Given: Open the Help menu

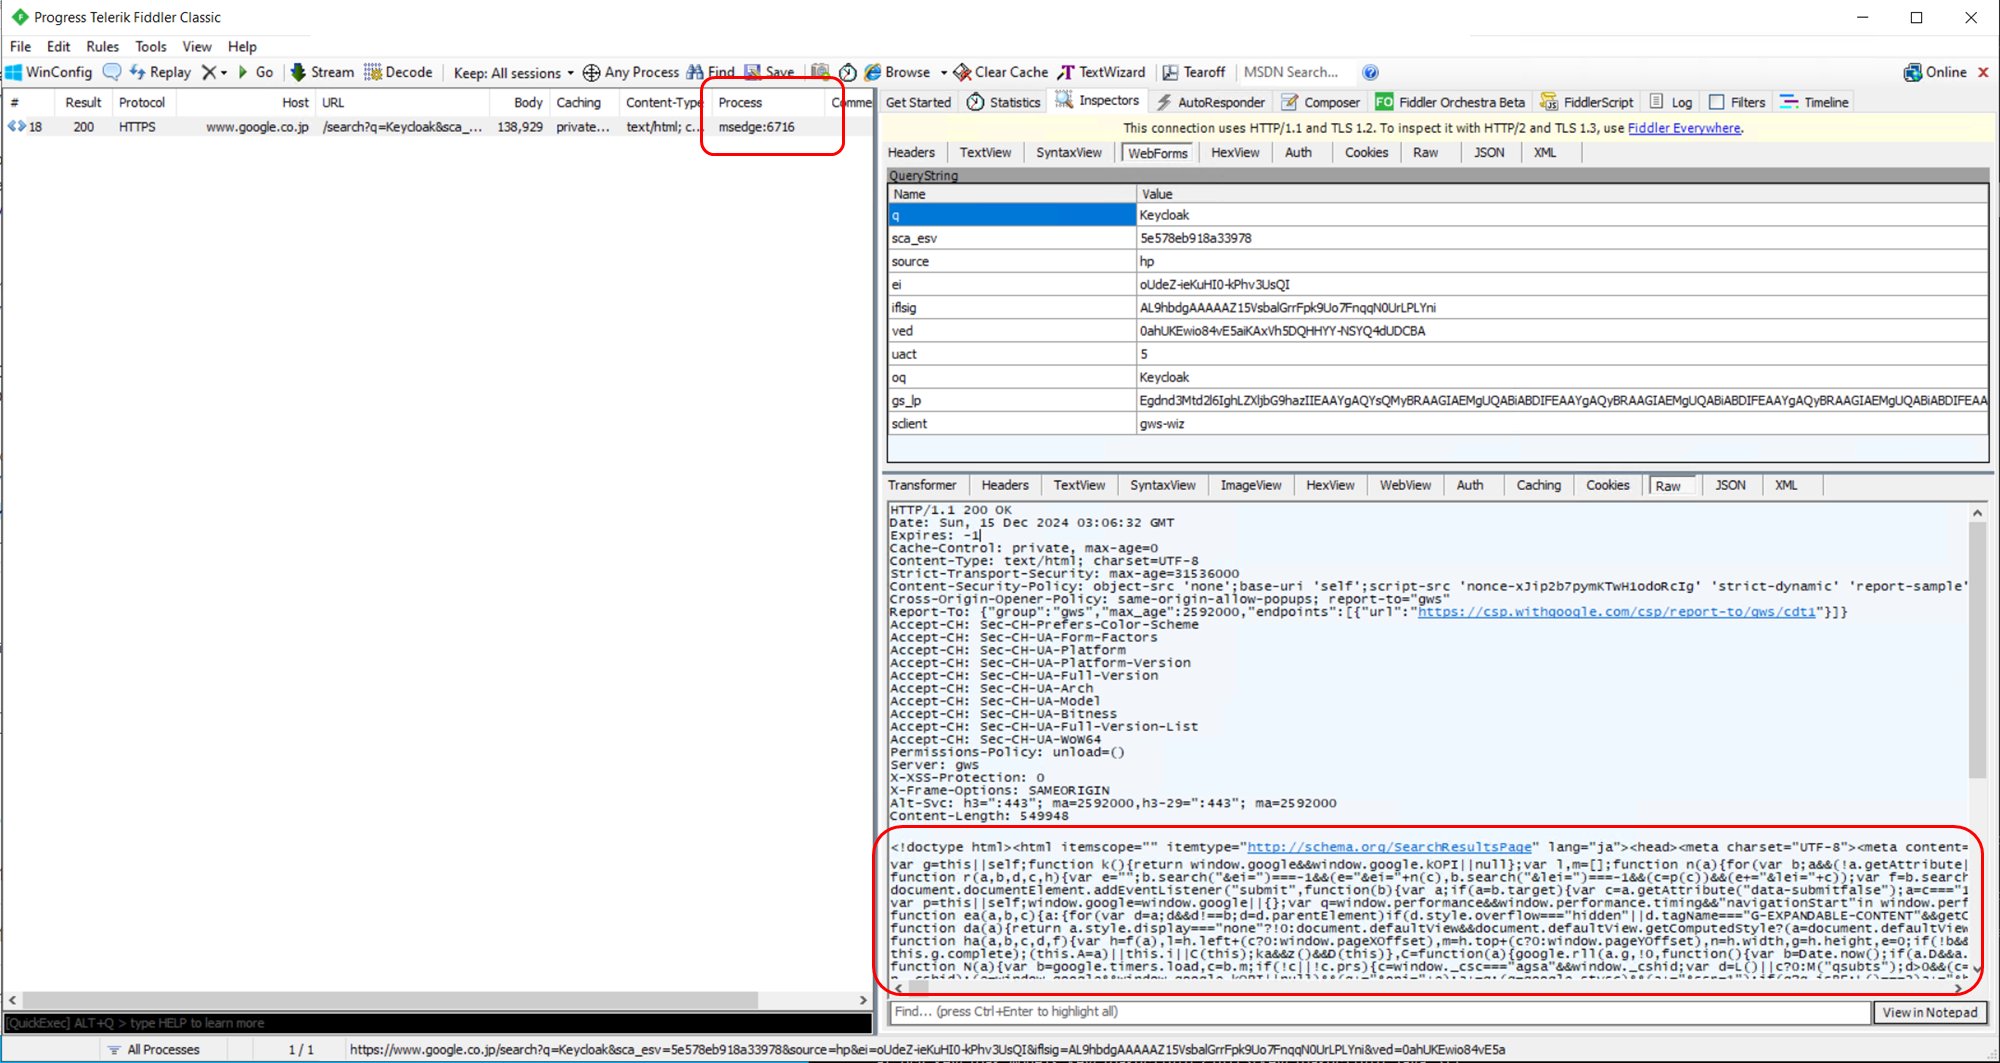Looking at the screenshot, I should pos(242,46).
